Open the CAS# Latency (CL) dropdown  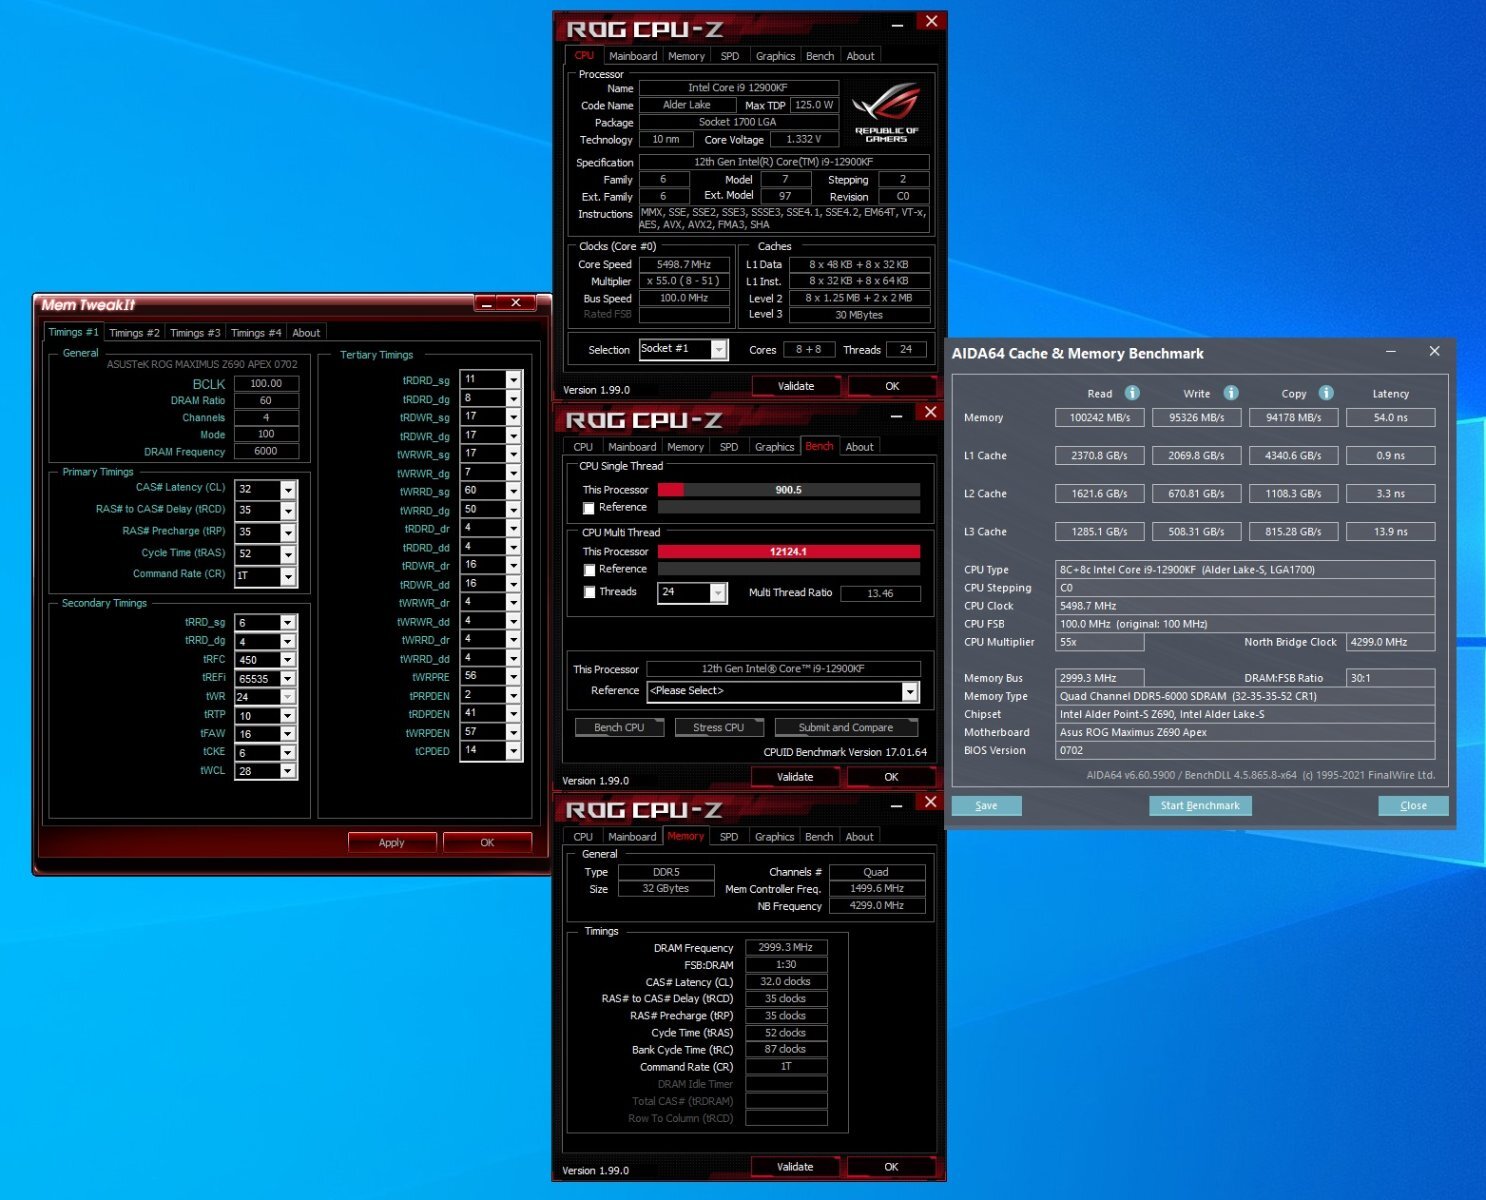pos(288,489)
